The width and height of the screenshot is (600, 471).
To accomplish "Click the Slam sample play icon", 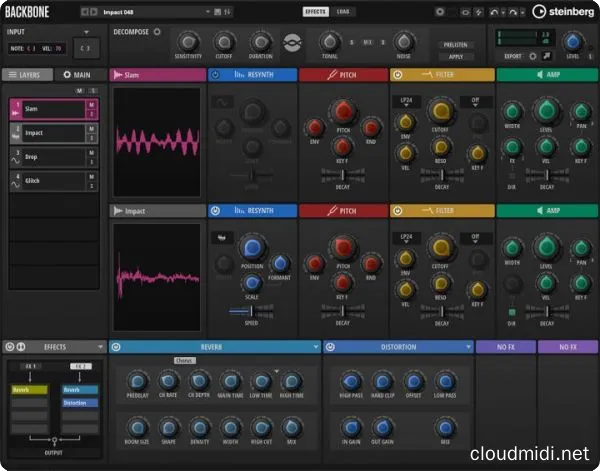I will coord(118,76).
